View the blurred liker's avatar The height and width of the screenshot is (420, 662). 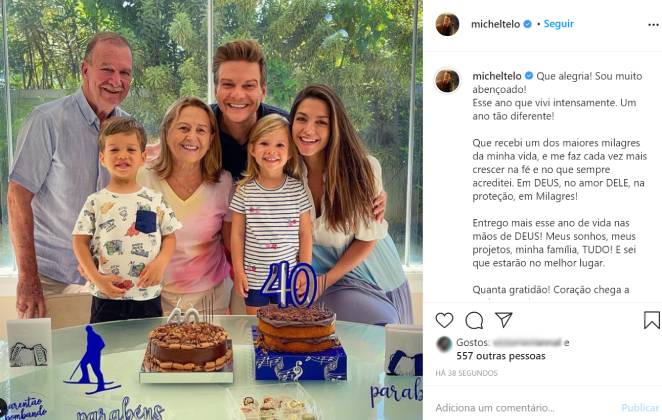(444, 344)
